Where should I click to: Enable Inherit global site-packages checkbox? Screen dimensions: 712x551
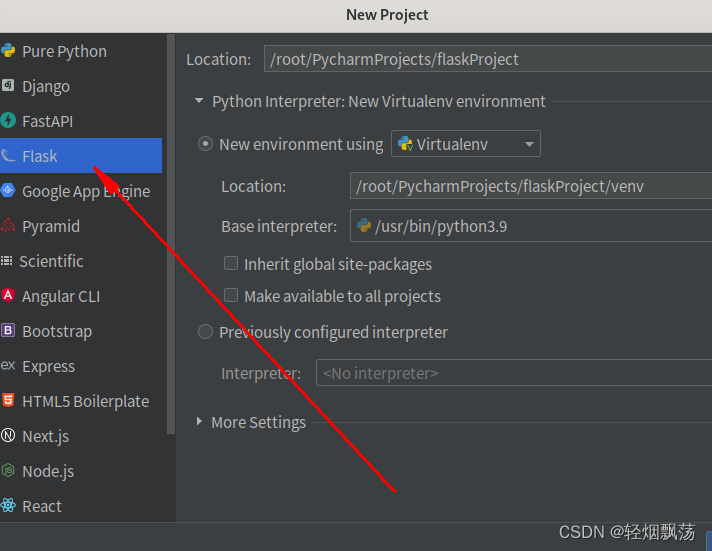(231, 263)
